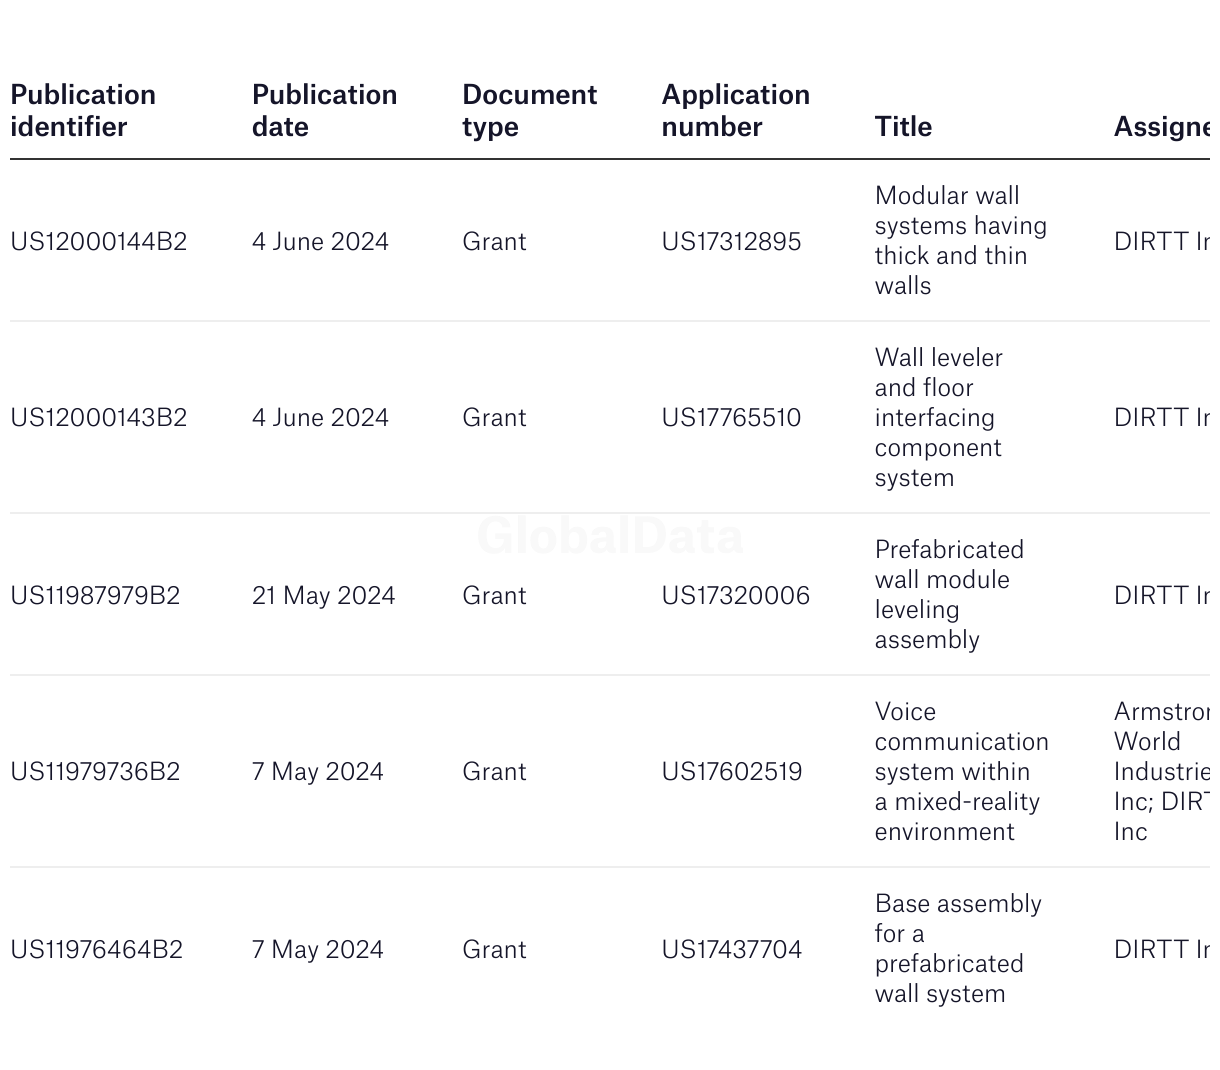1220x1070 pixels.
Task: Click title Modular wall systems having thick and thin walls
Action: pyautogui.click(x=961, y=241)
